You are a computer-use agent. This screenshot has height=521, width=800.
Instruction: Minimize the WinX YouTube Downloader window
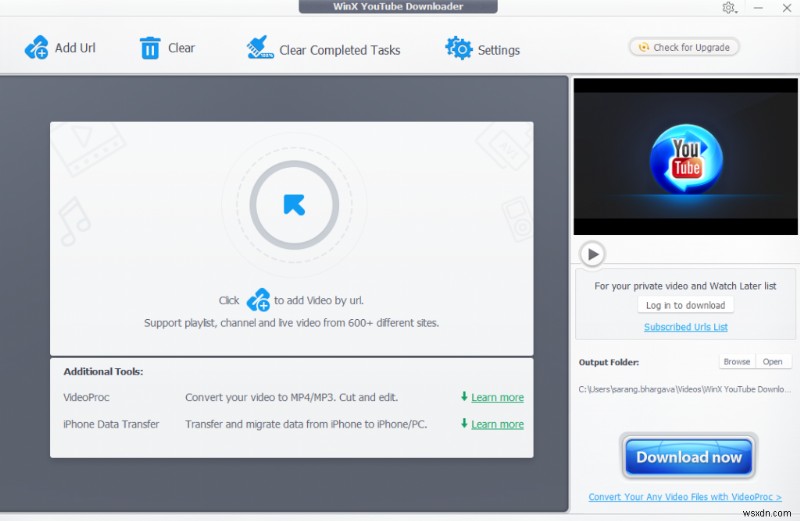pos(759,8)
